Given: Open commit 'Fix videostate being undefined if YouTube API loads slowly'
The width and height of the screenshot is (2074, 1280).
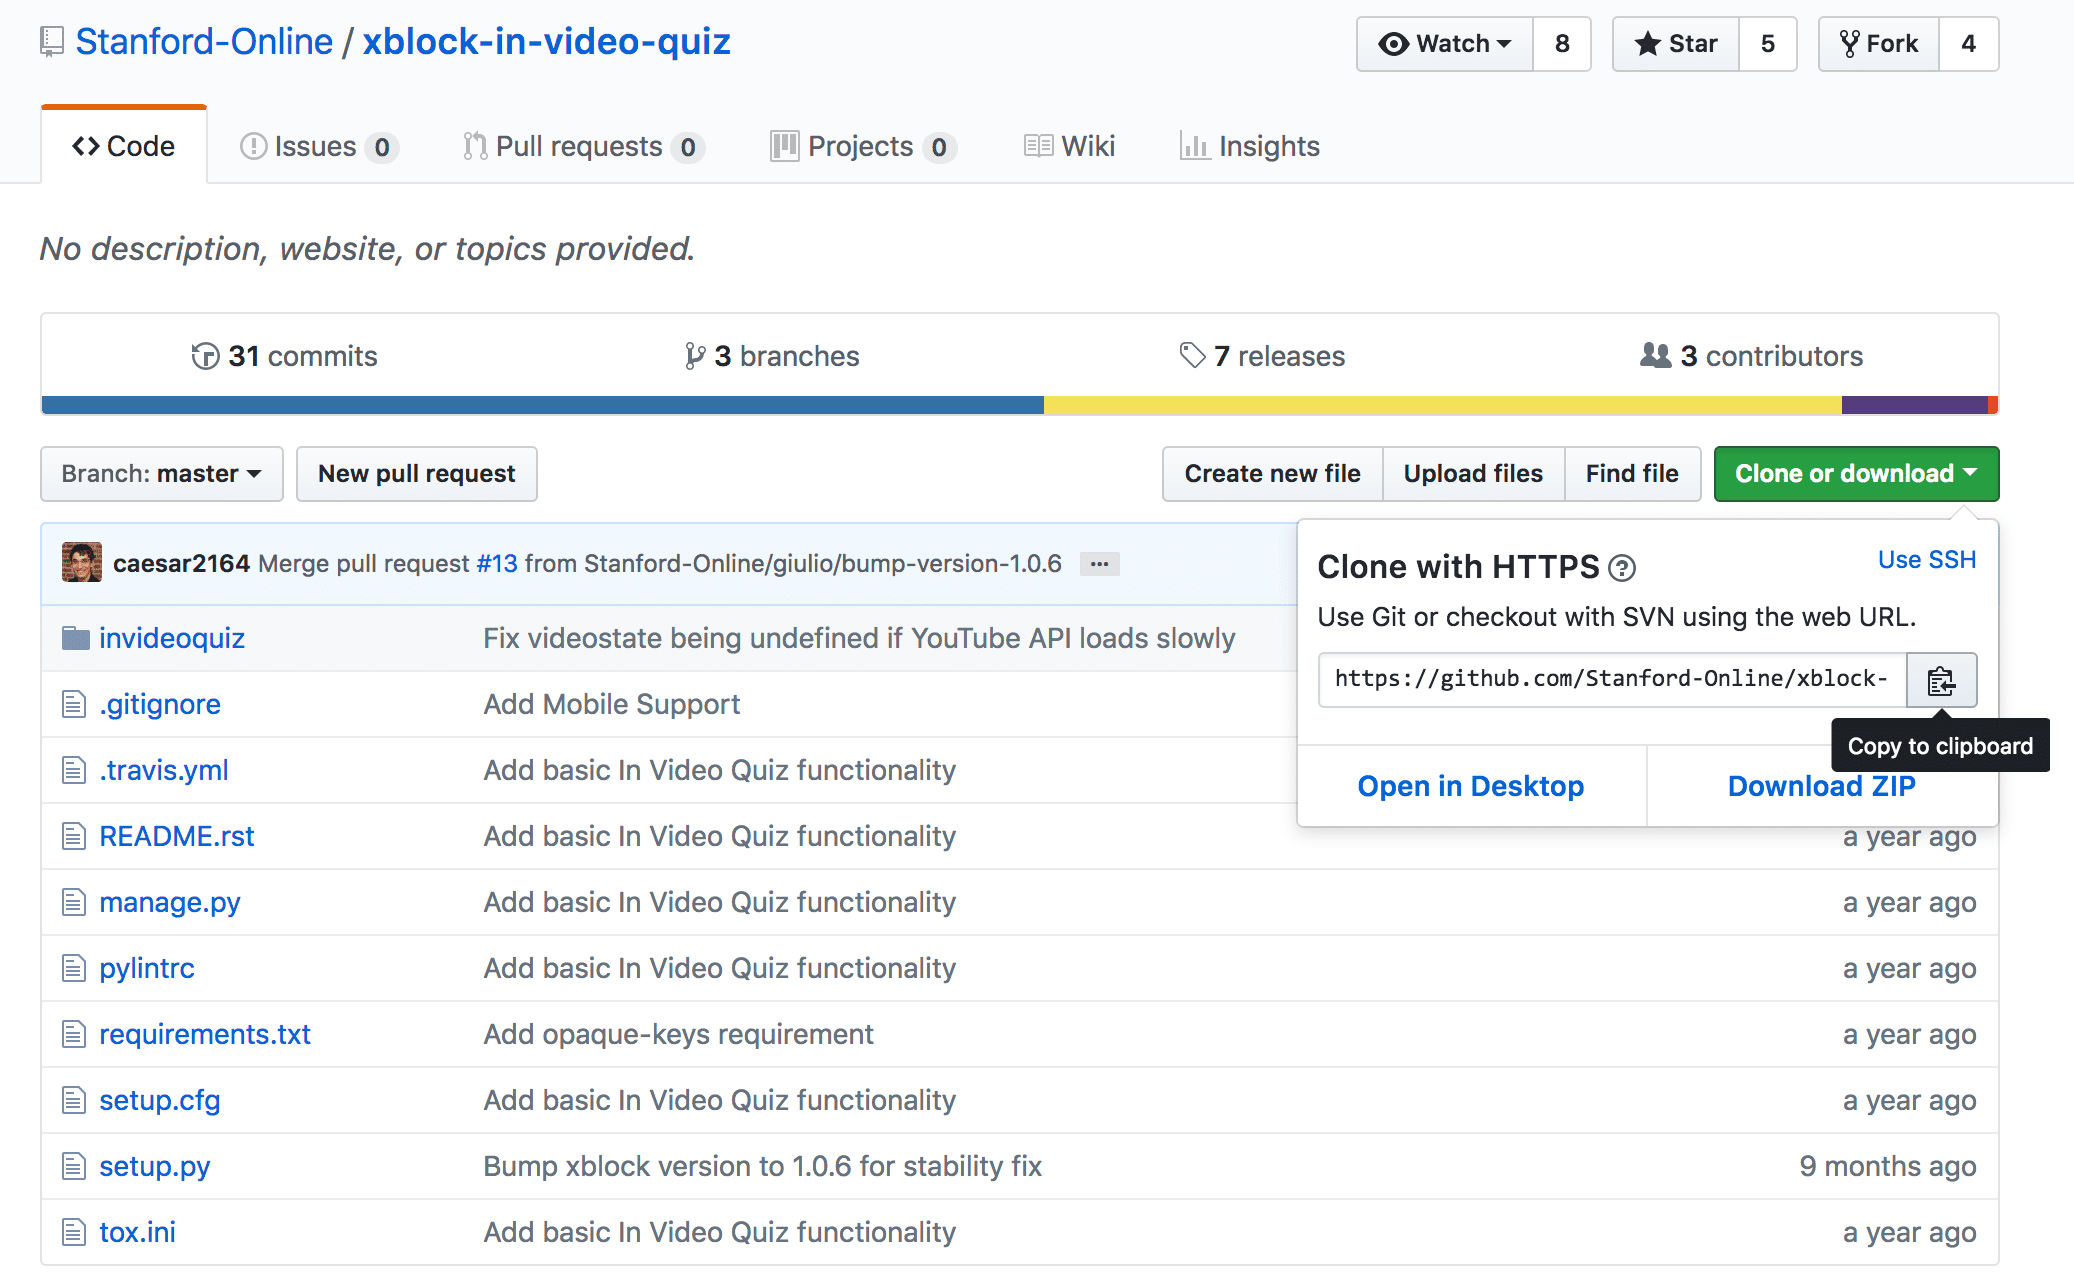Looking at the screenshot, I should click(x=860, y=638).
